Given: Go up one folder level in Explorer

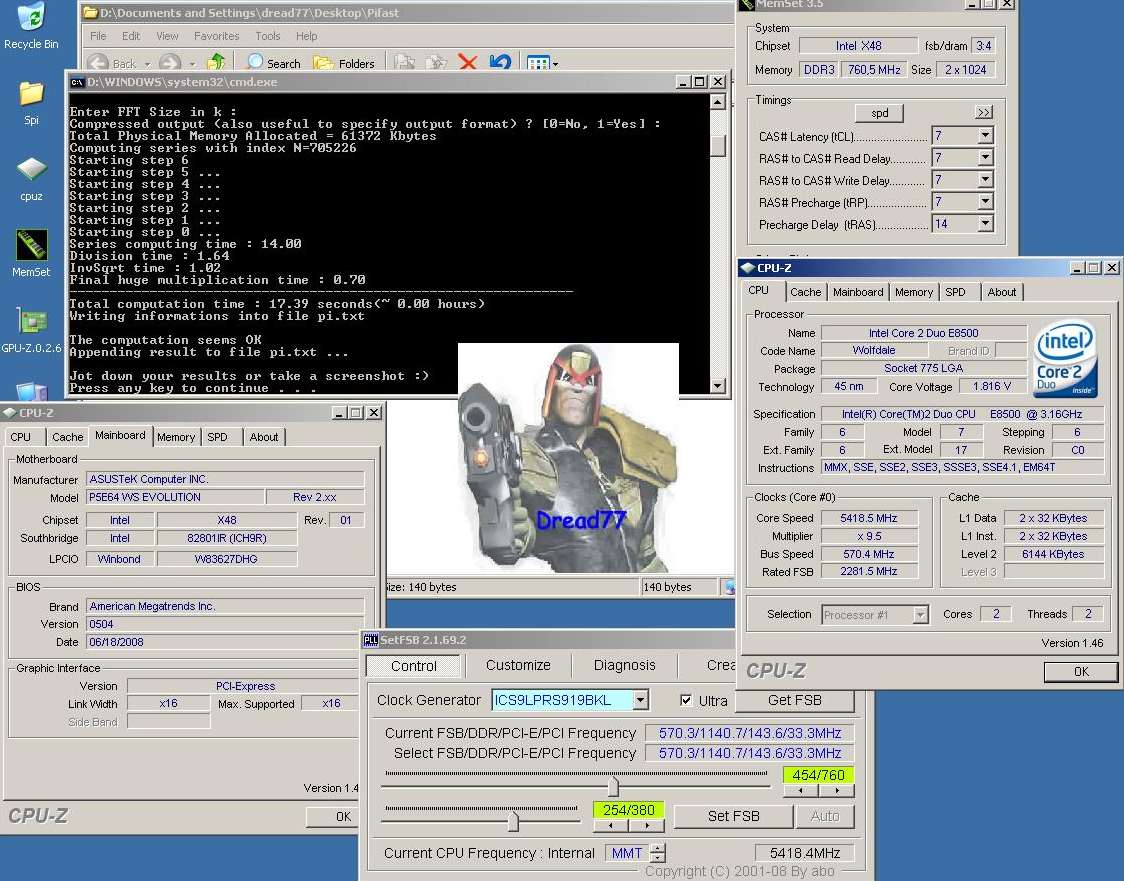Looking at the screenshot, I should click(216, 63).
